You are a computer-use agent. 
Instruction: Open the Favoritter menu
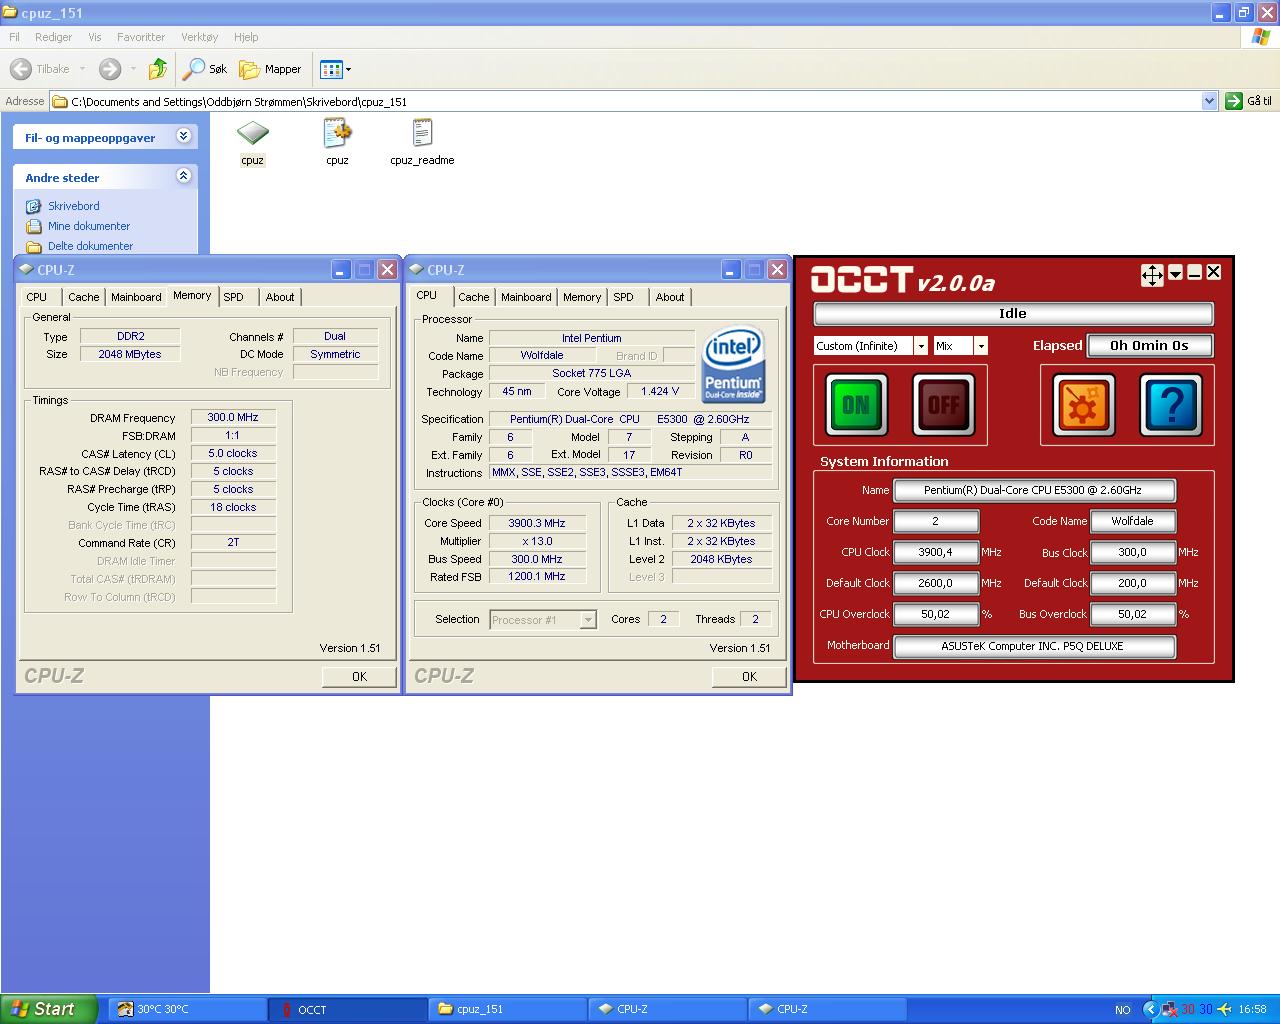pyautogui.click(x=141, y=37)
